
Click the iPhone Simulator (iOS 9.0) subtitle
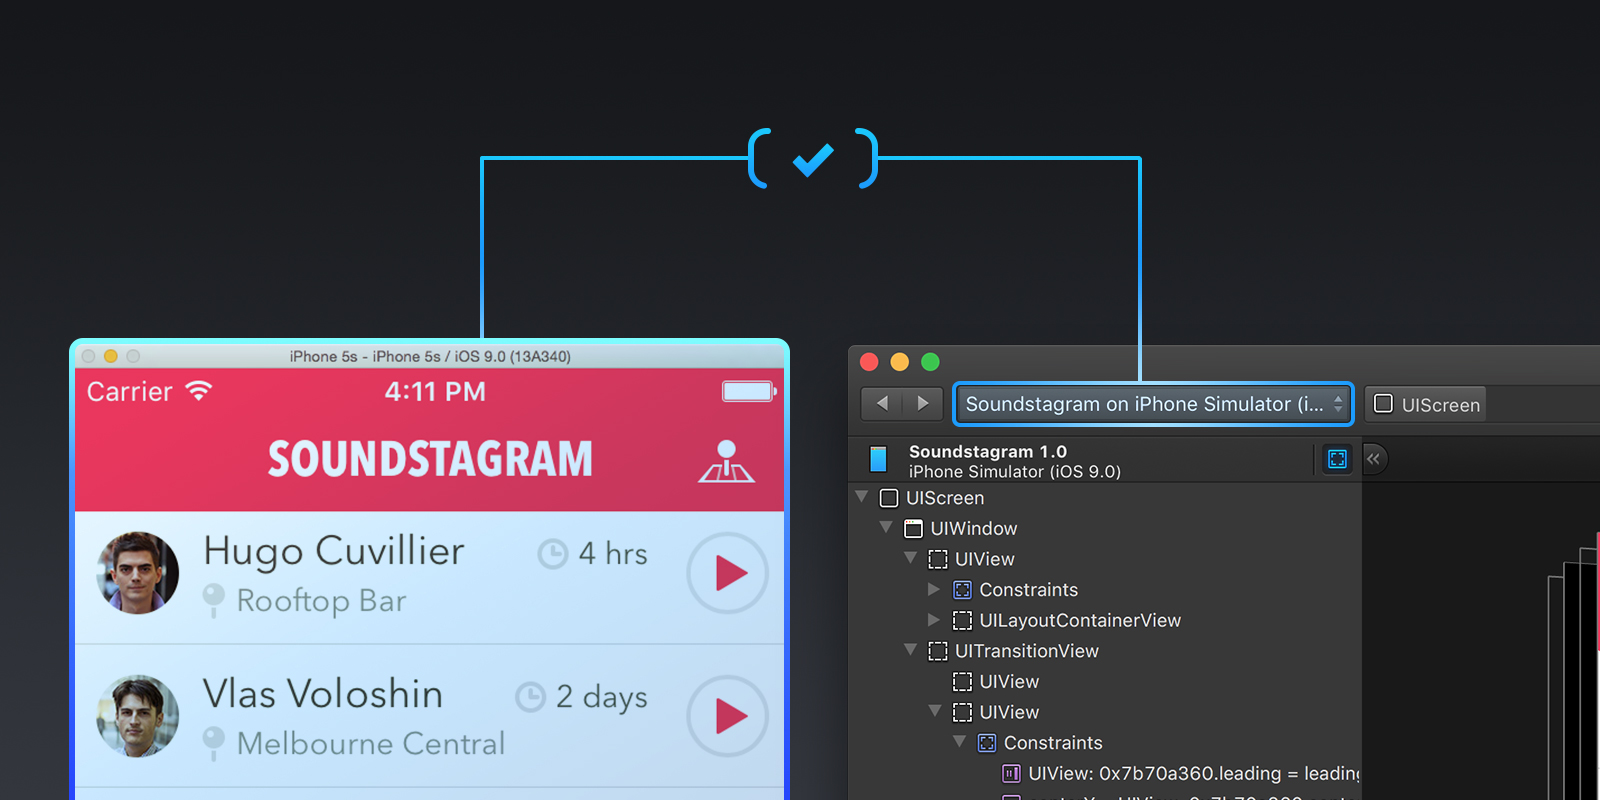coord(1014,472)
